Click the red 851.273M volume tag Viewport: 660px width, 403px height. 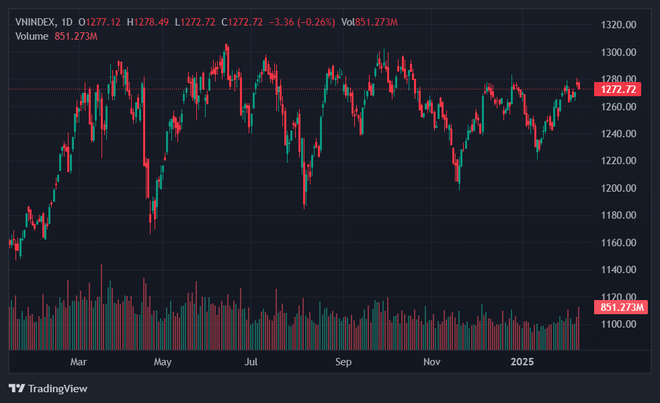point(621,307)
